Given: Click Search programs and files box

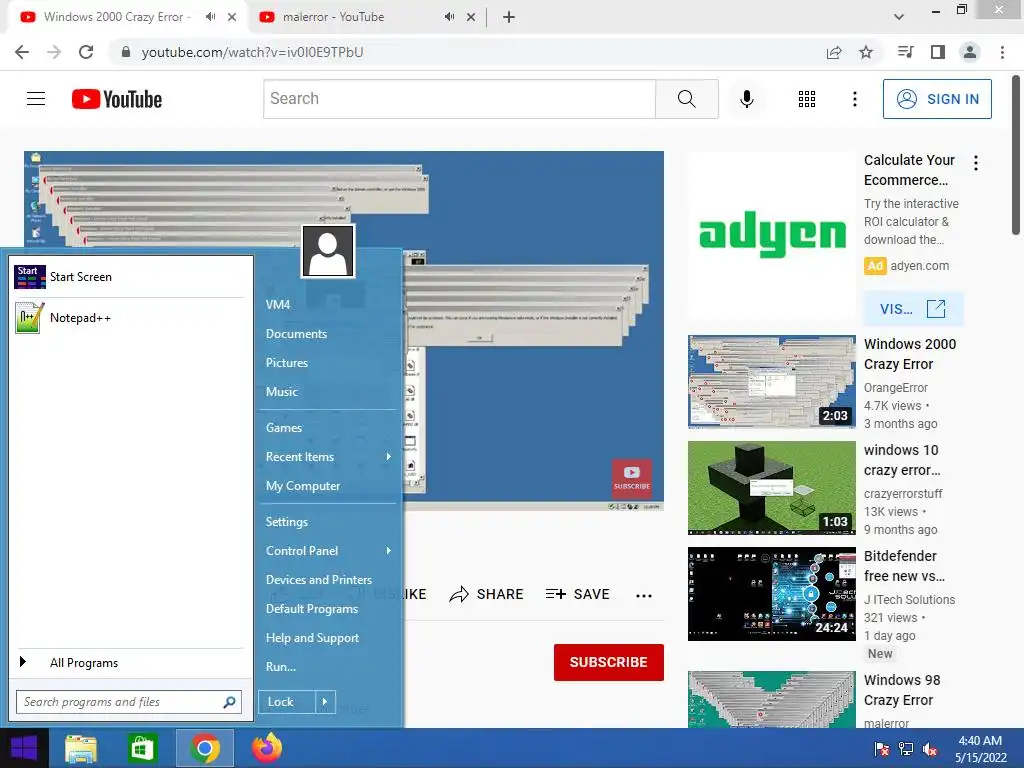Looking at the screenshot, I should (x=129, y=702).
